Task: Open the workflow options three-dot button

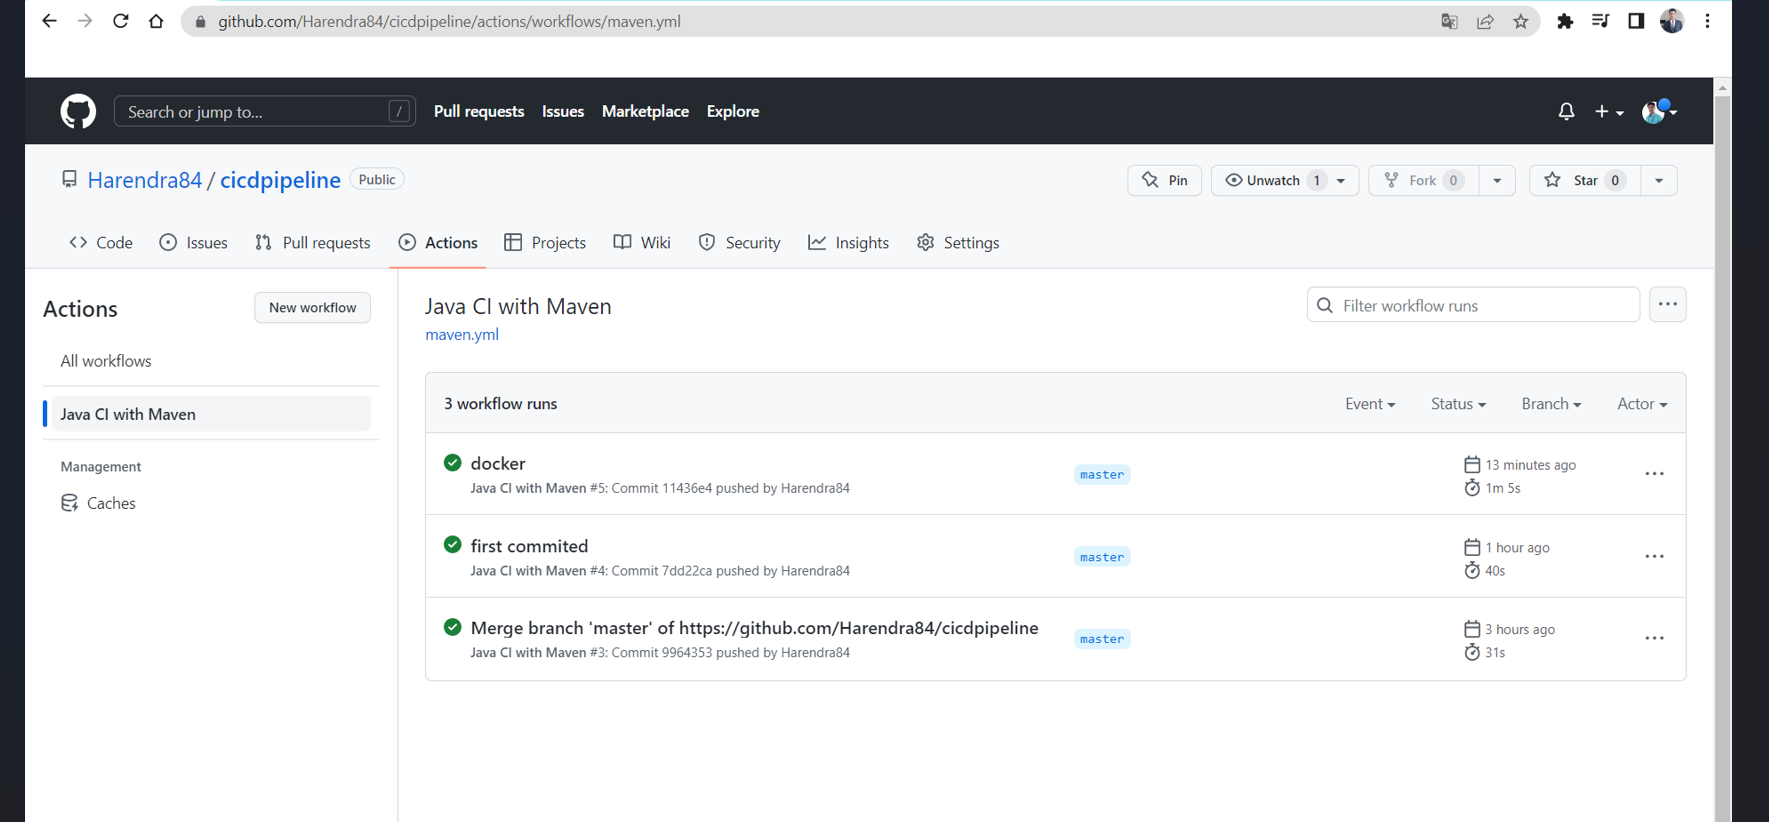Action: (x=1668, y=305)
